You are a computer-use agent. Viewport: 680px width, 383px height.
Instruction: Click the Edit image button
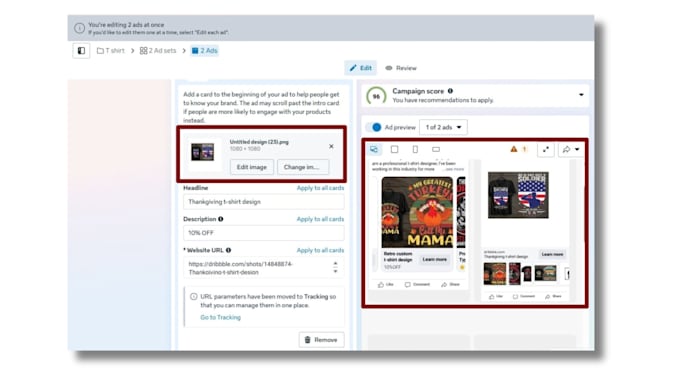click(x=252, y=167)
